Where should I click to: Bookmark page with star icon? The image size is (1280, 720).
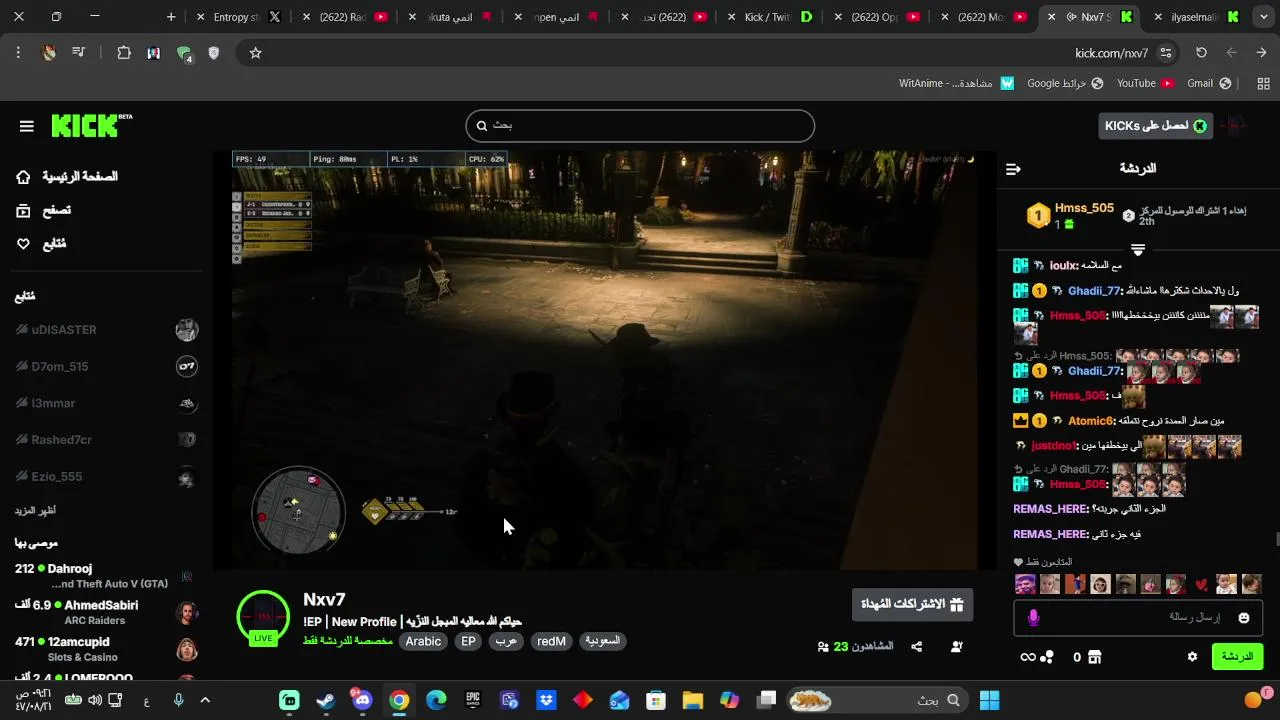(255, 53)
